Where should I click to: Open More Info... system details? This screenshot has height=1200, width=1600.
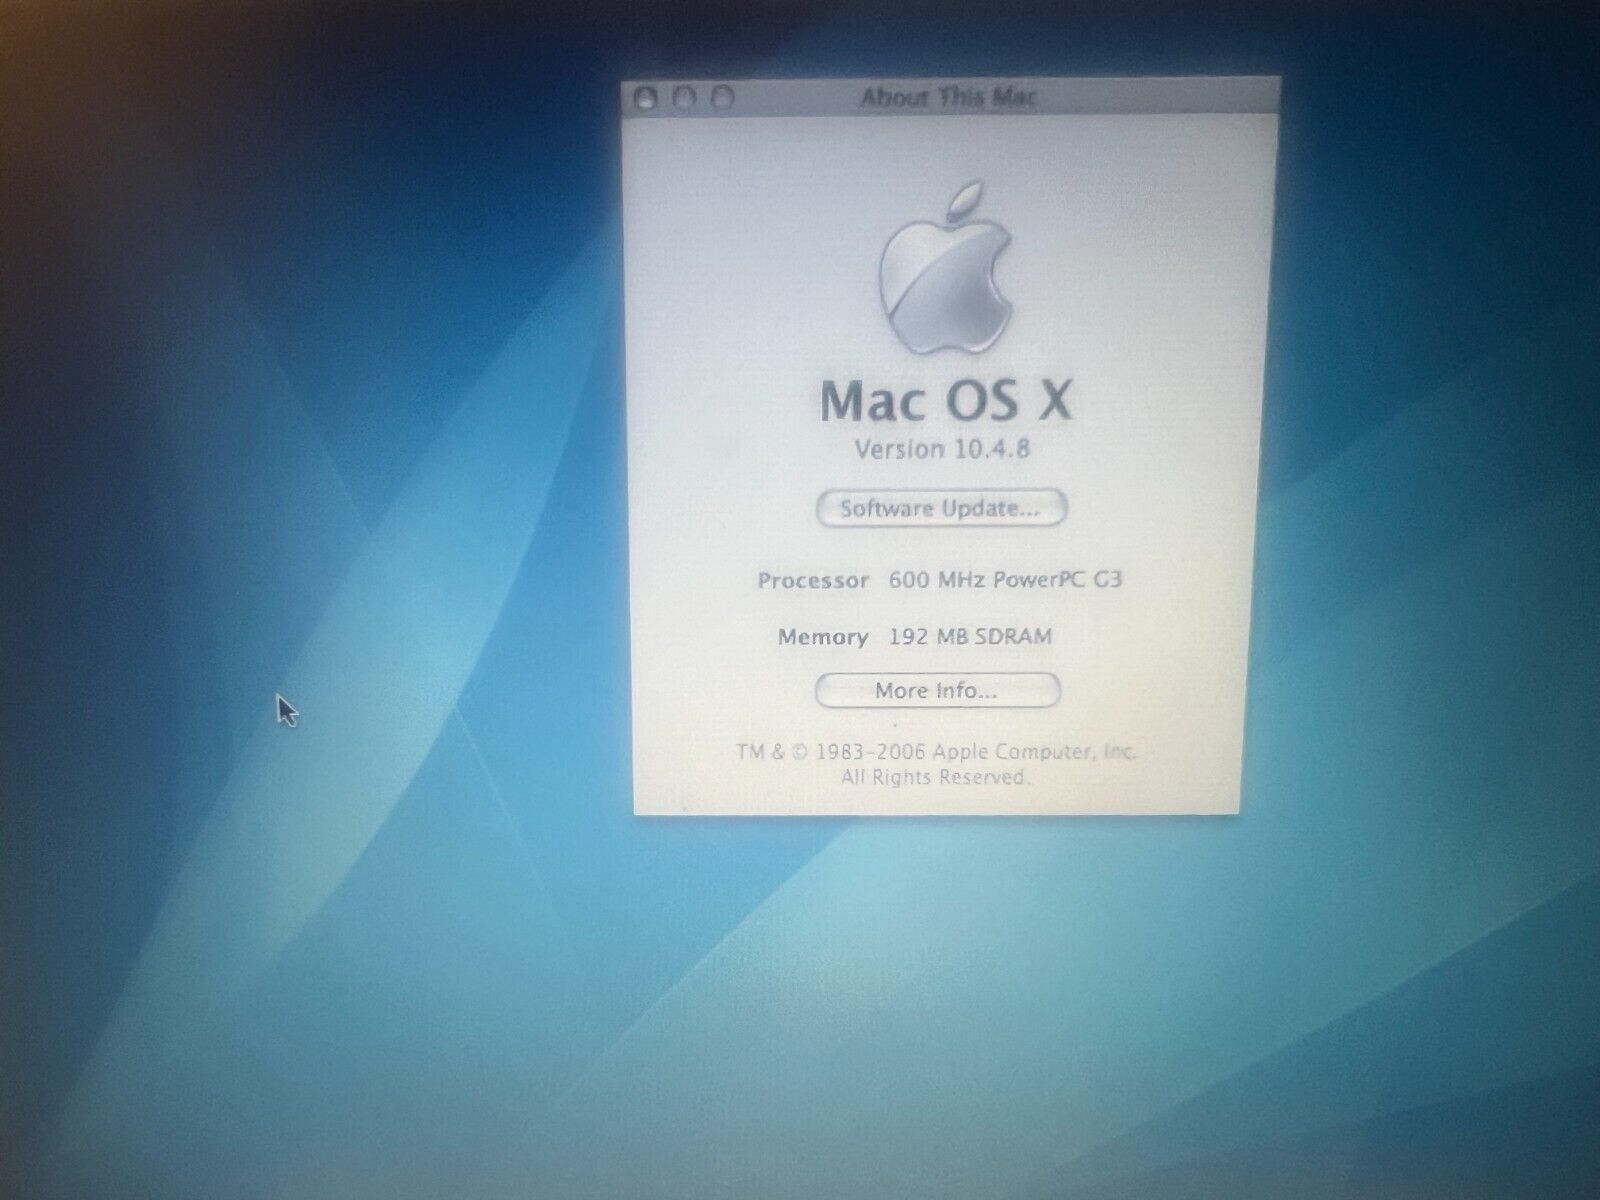[x=937, y=690]
